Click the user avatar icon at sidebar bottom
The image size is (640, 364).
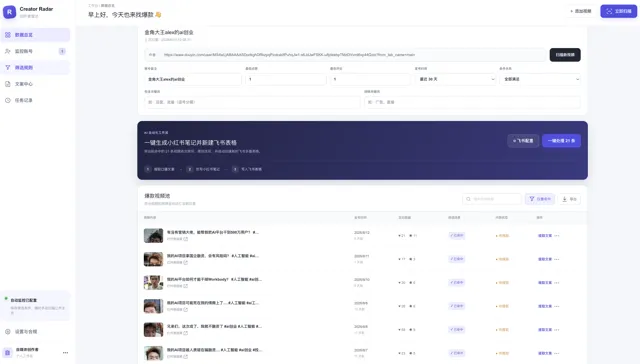tap(8, 353)
